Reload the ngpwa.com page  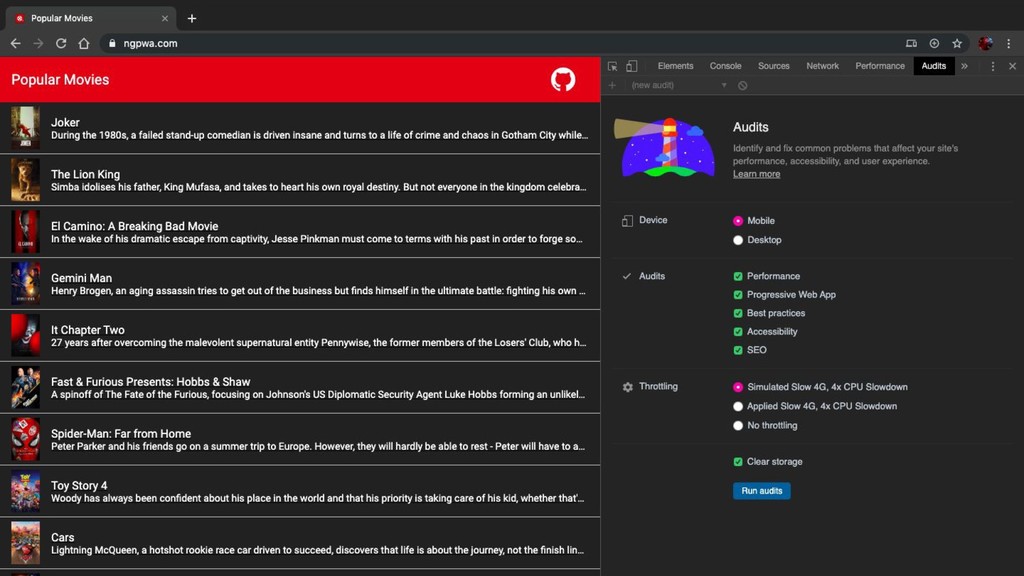coord(61,43)
